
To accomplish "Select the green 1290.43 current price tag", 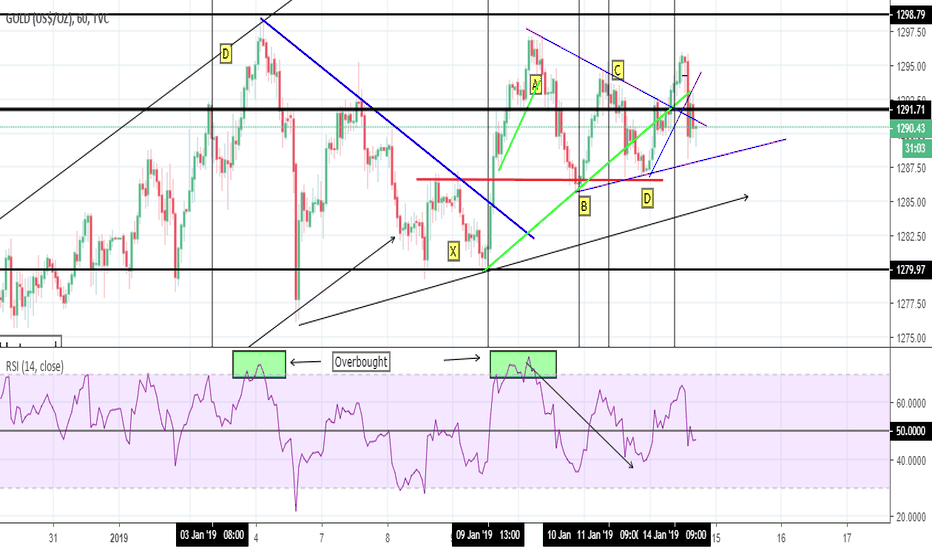I will pos(910,128).
